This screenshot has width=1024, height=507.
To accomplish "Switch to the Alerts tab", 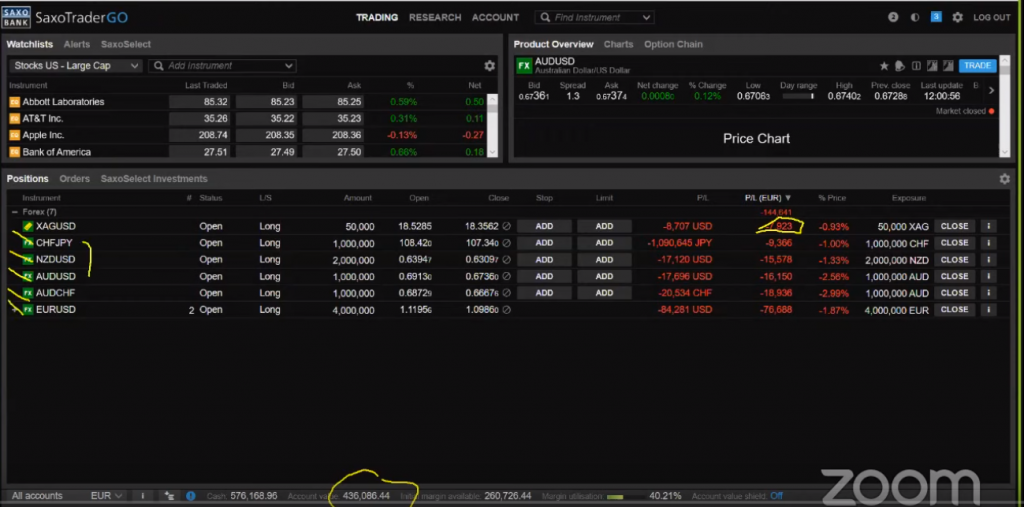I will click(x=76, y=44).
